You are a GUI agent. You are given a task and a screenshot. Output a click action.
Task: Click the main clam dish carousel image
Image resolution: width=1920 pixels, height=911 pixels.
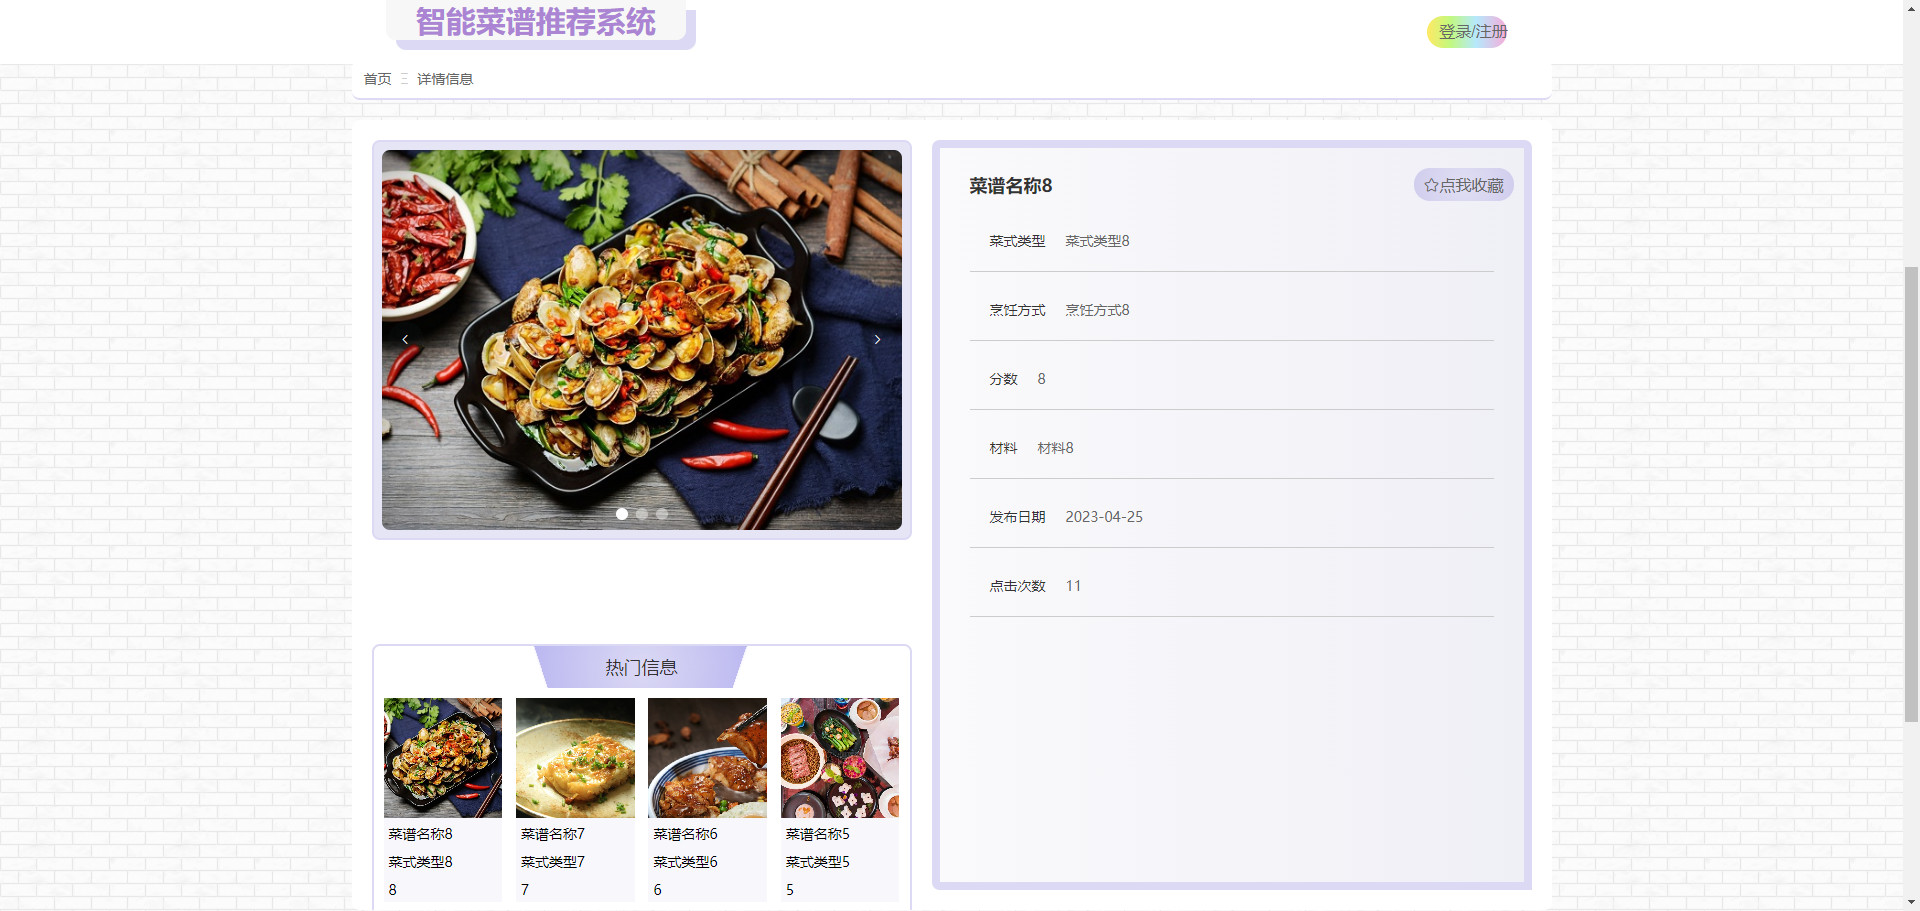pos(642,340)
